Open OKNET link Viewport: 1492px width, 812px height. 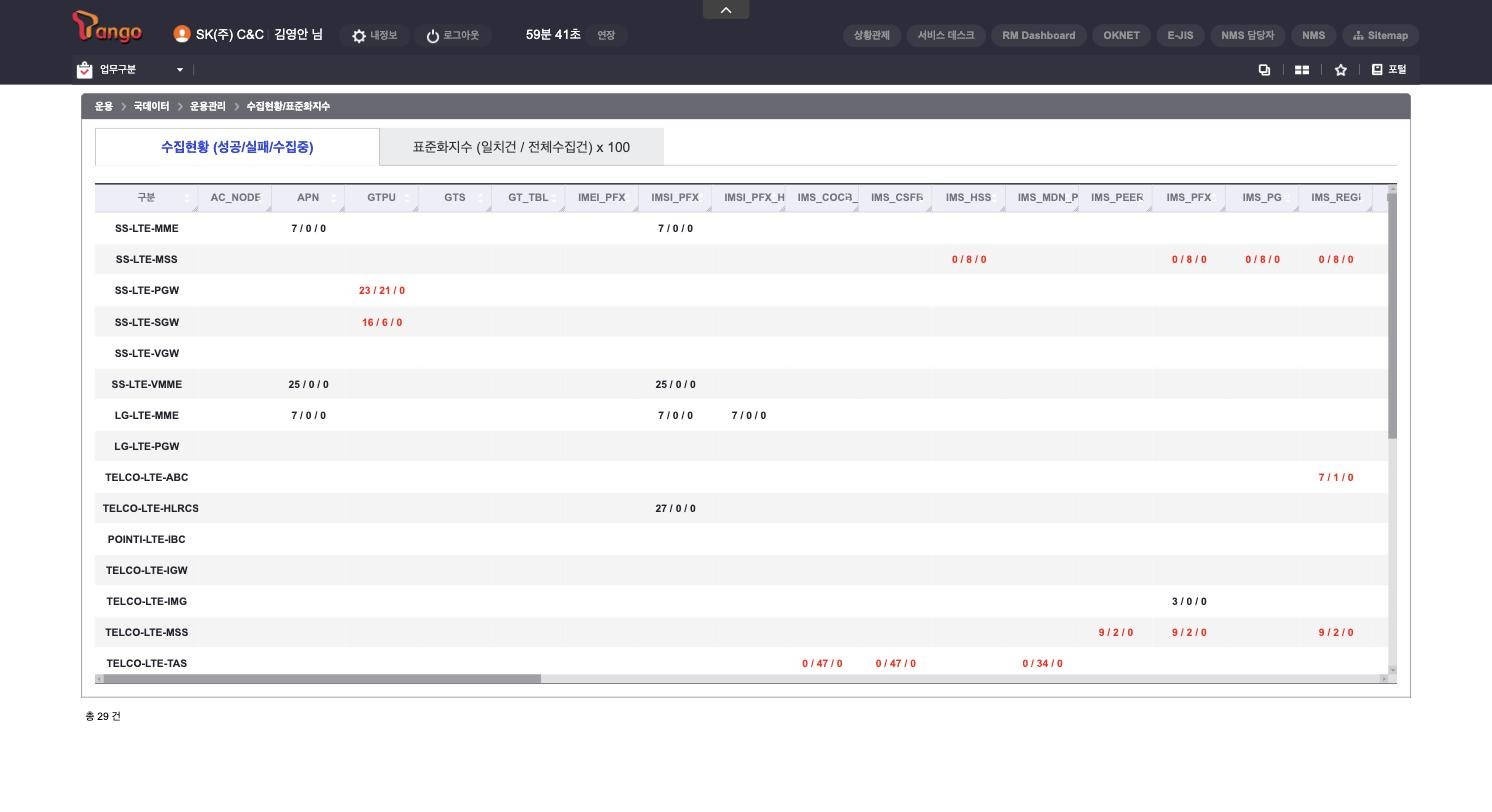pos(1122,35)
